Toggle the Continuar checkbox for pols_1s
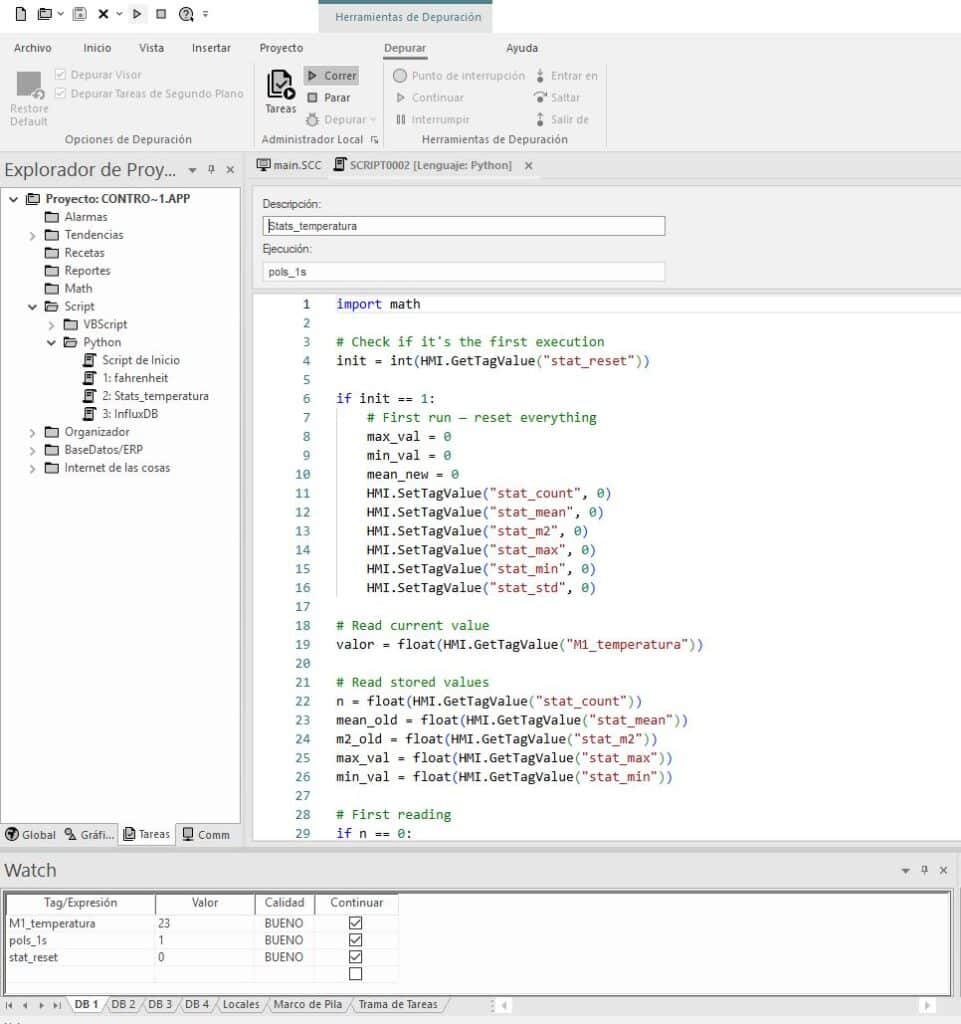Viewport: 961px width, 1024px height. [355, 940]
